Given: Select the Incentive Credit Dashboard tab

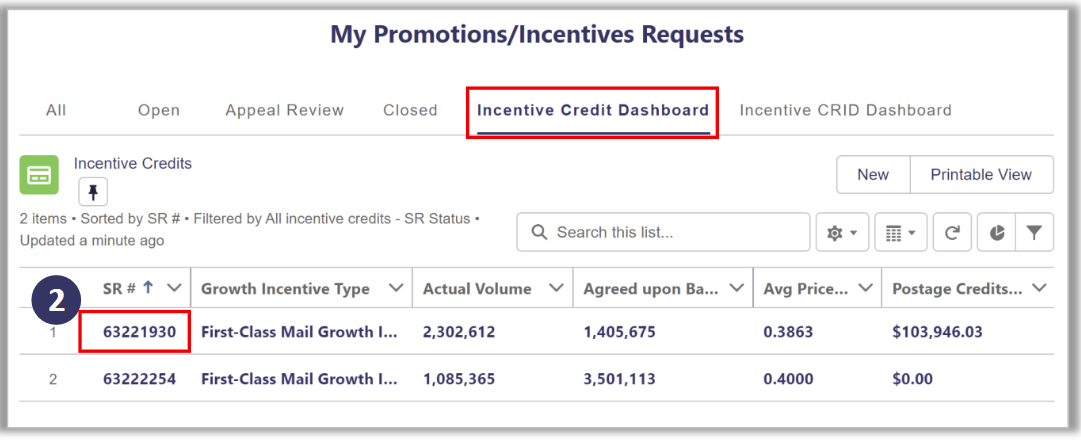Looking at the screenshot, I should pyautogui.click(x=593, y=110).
